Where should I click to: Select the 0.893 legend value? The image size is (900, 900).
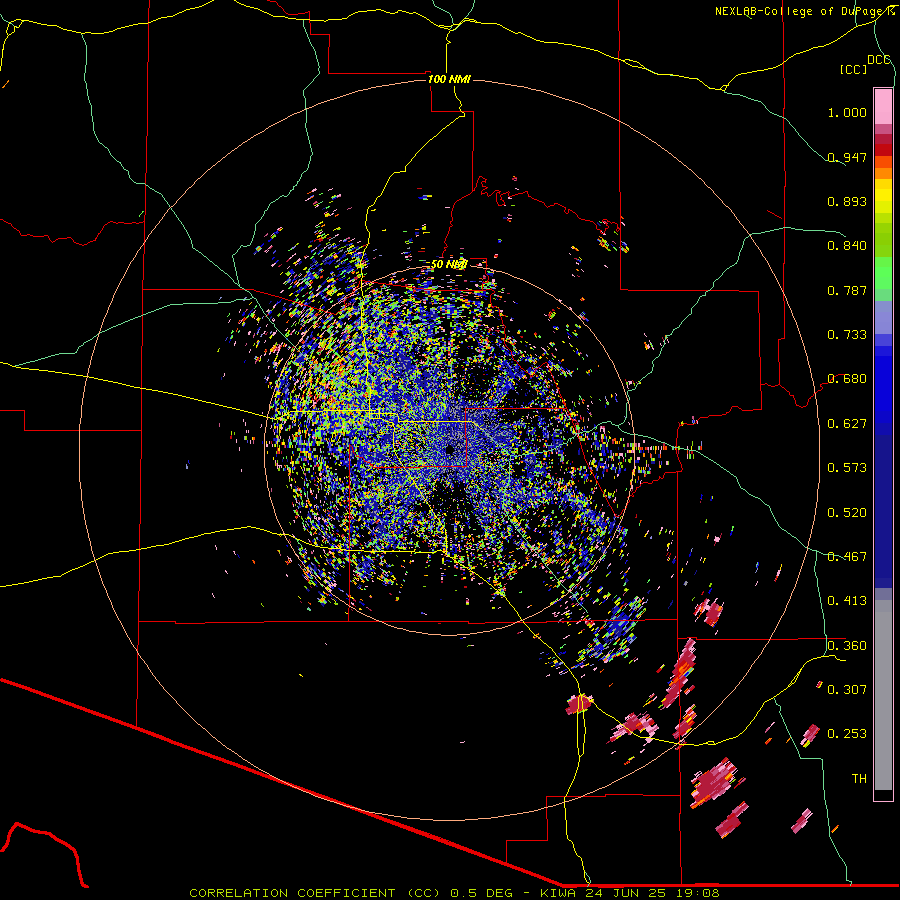[847, 201]
